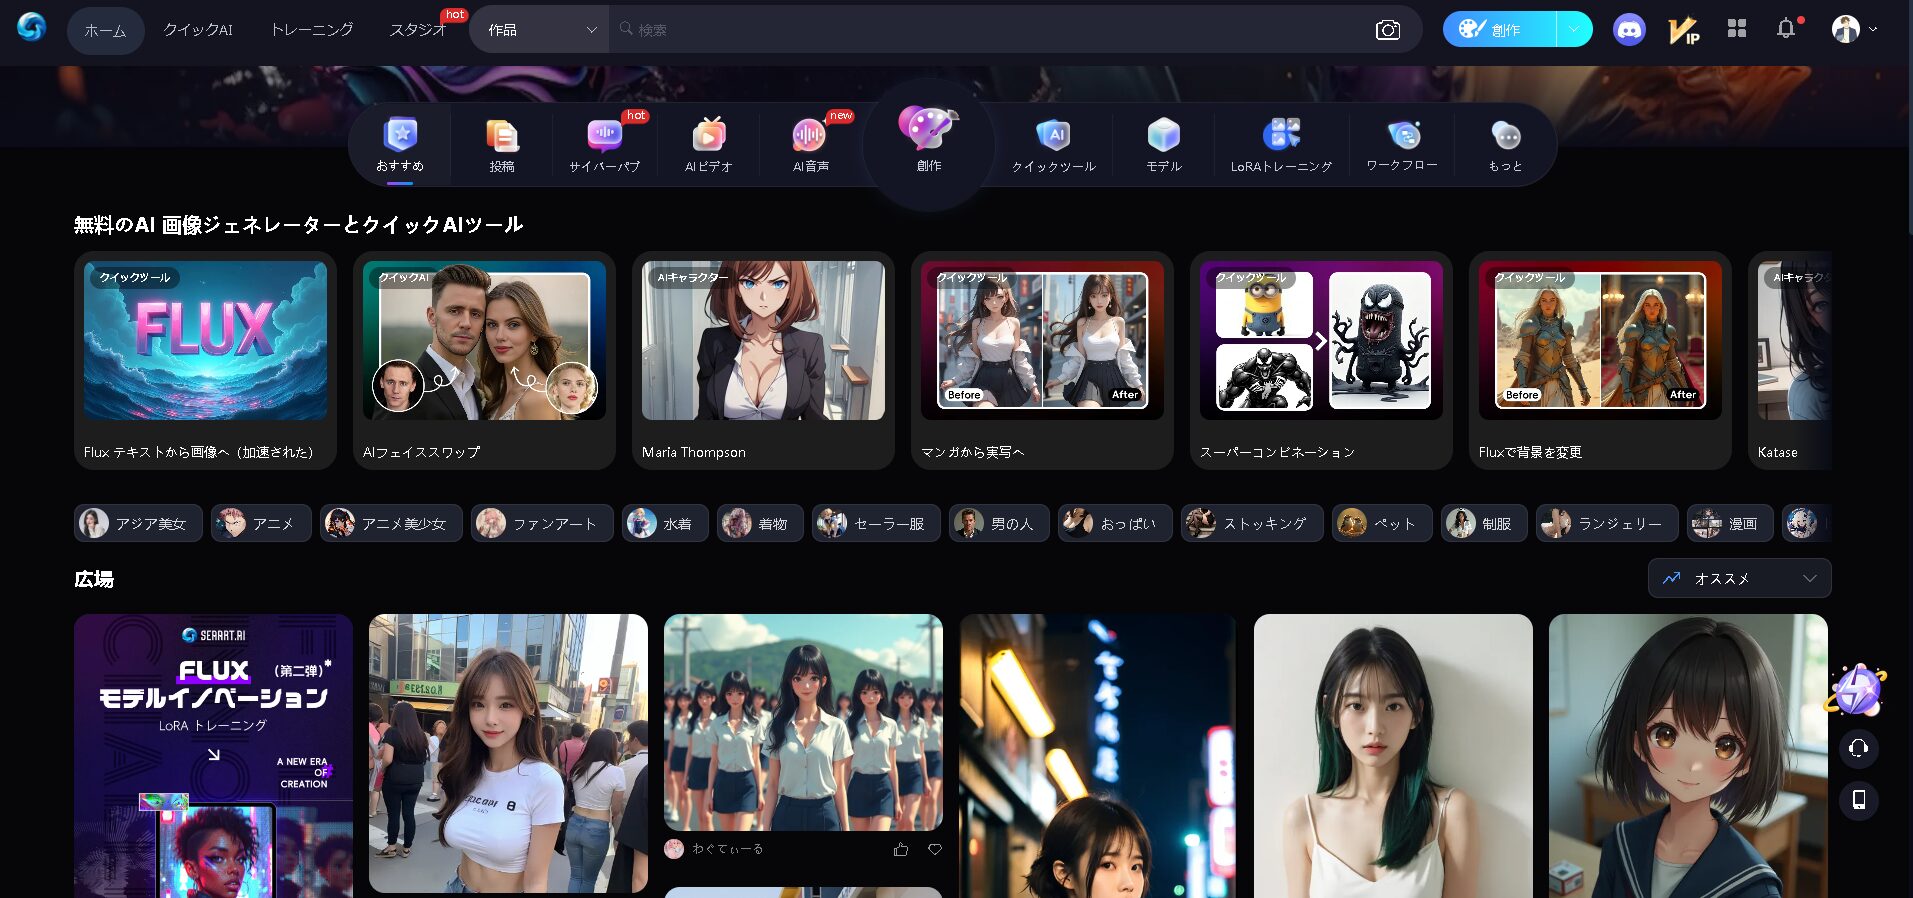The height and width of the screenshot is (898, 1913).
Task: Open the camera image search icon
Action: (1388, 30)
